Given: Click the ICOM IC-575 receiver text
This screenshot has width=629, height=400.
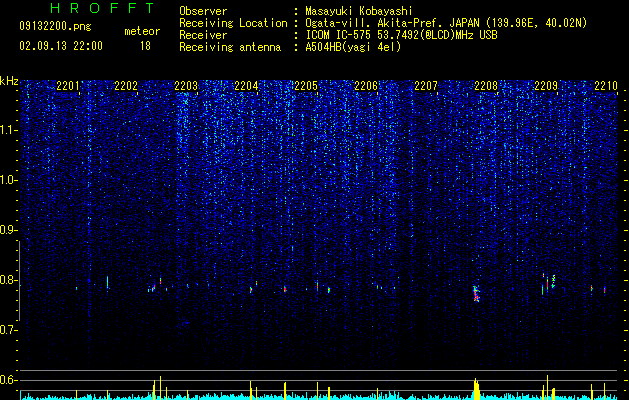Looking at the screenshot, I should pyautogui.click(x=401, y=35).
